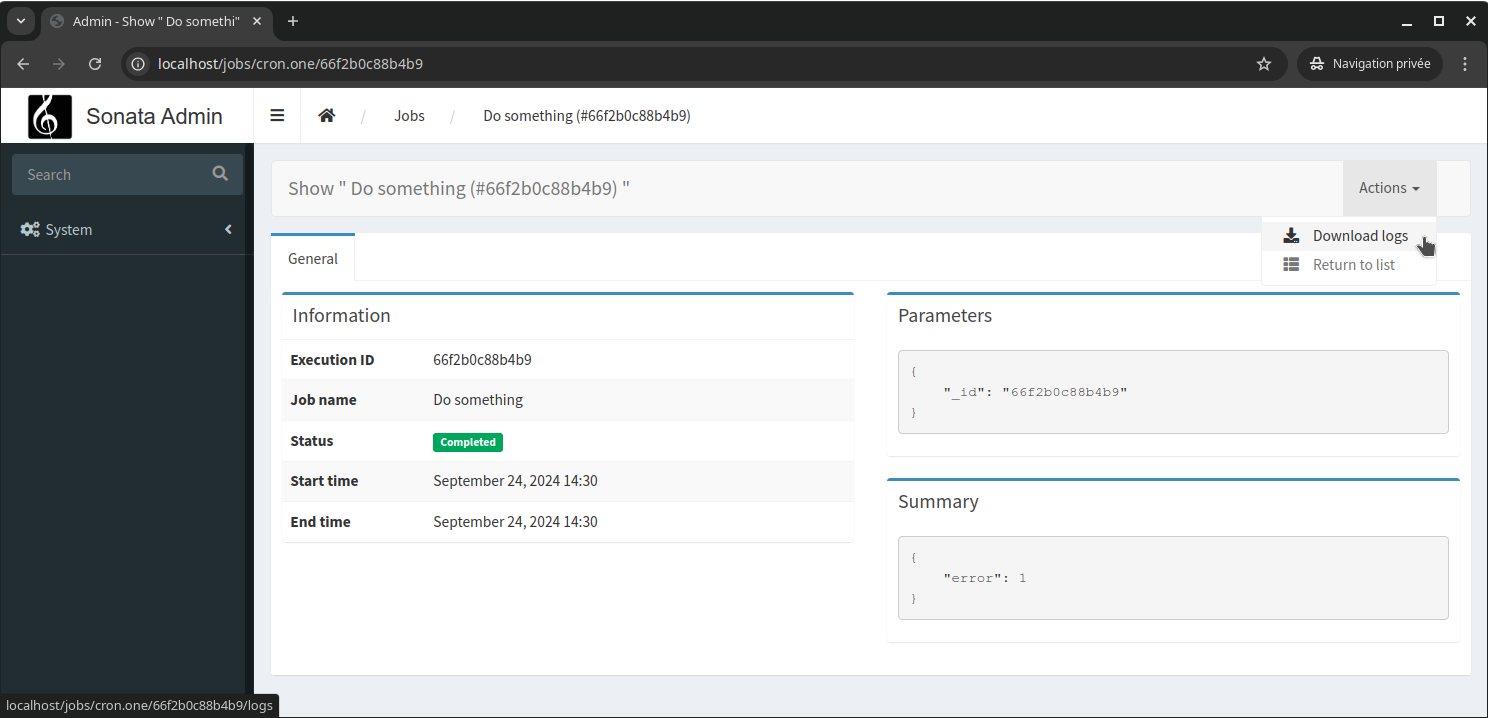Open the browser three-dot menu
Image resolution: width=1488 pixels, height=718 pixels.
(1465, 64)
